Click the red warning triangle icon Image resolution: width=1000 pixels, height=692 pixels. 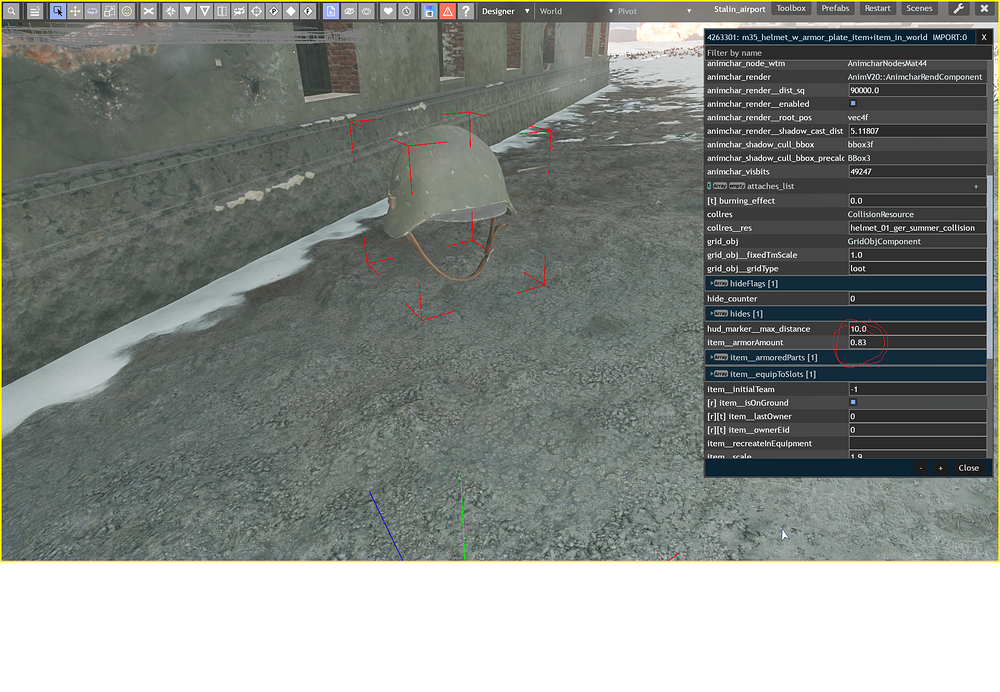447,11
